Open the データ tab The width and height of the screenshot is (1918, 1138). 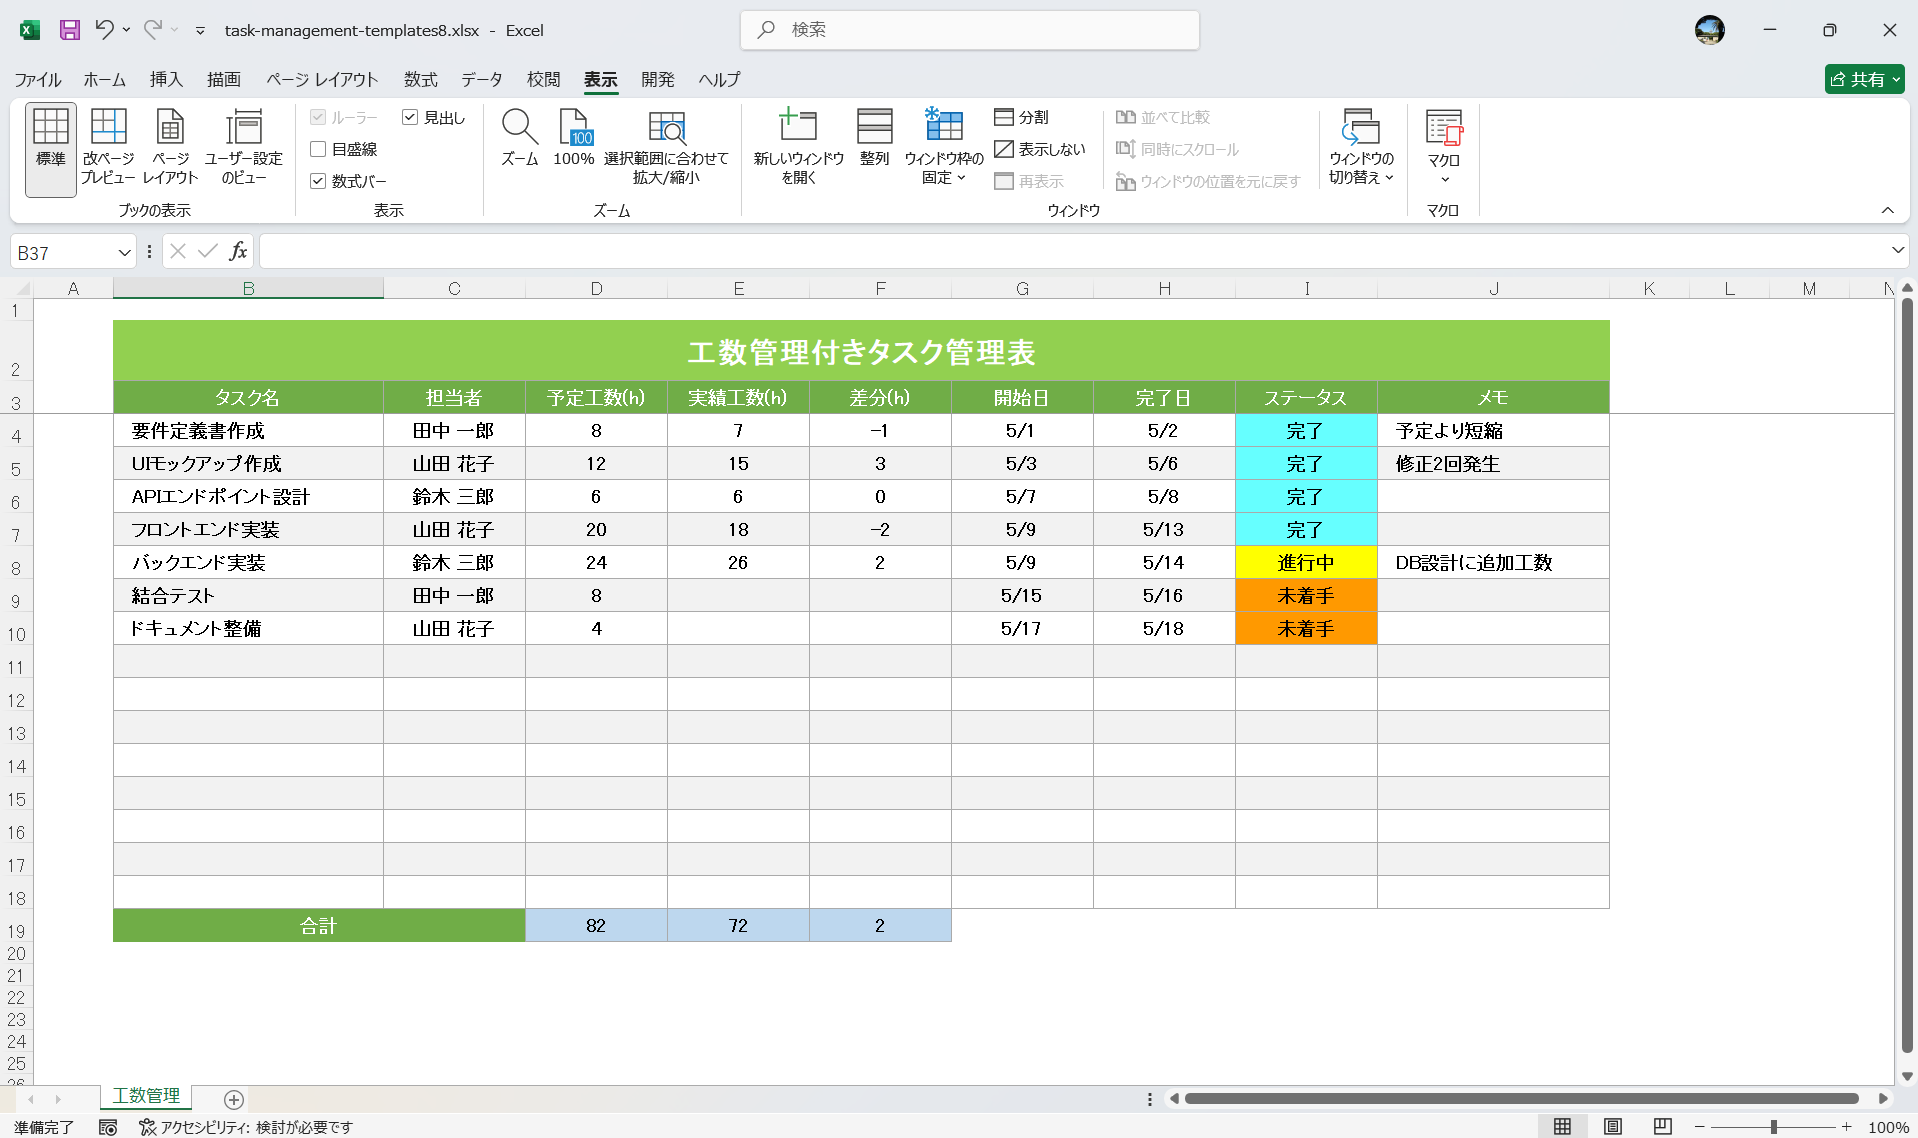point(481,79)
